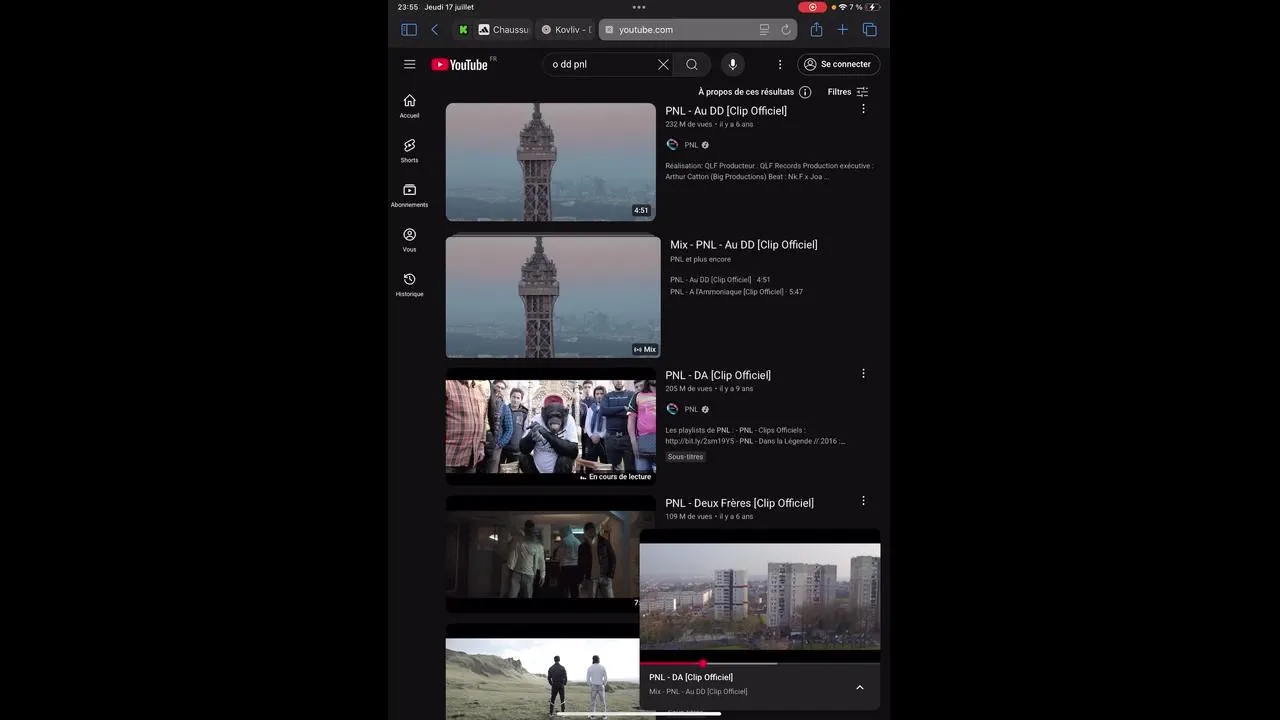Switch to the Chaussu tab
The width and height of the screenshot is (1280, 720).
point(503,30)
